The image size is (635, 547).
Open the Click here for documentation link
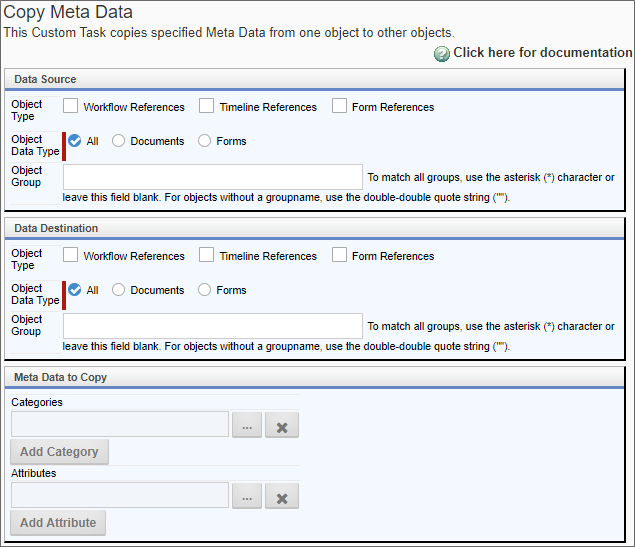pyautogui.click(x=542, y=53)
